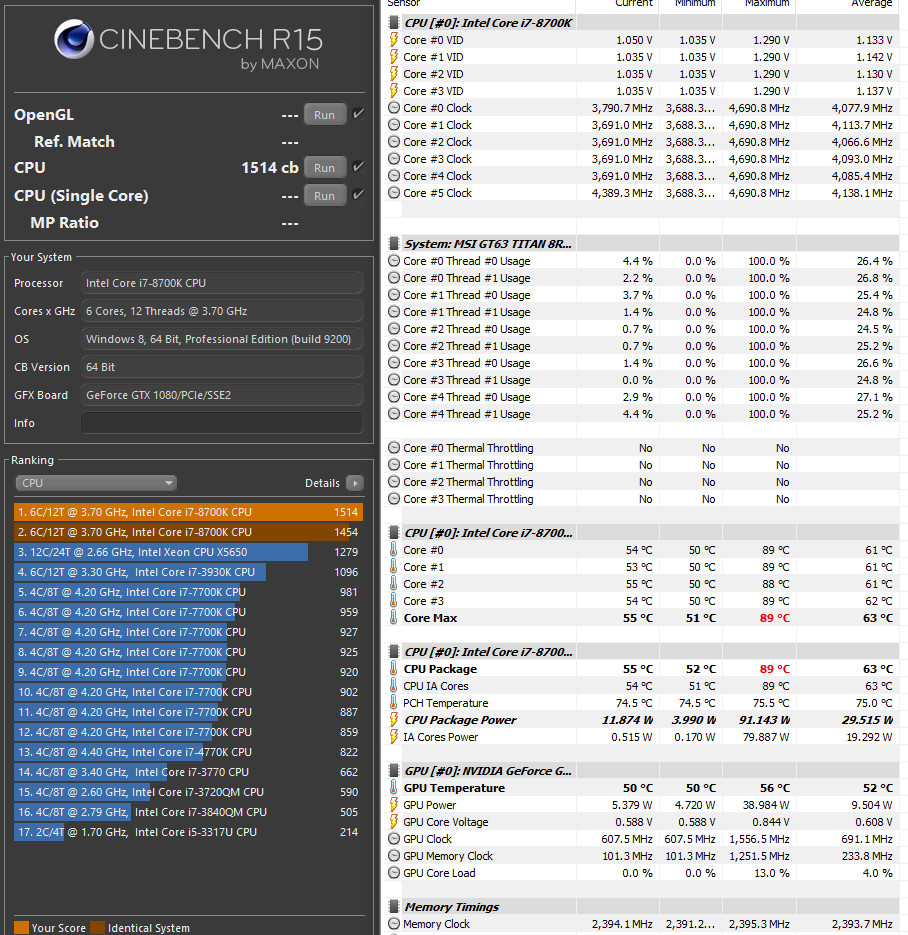Run the CPU (Single Core) benchmark
This screenshot has height=935, width=908.
pos(324,196)
